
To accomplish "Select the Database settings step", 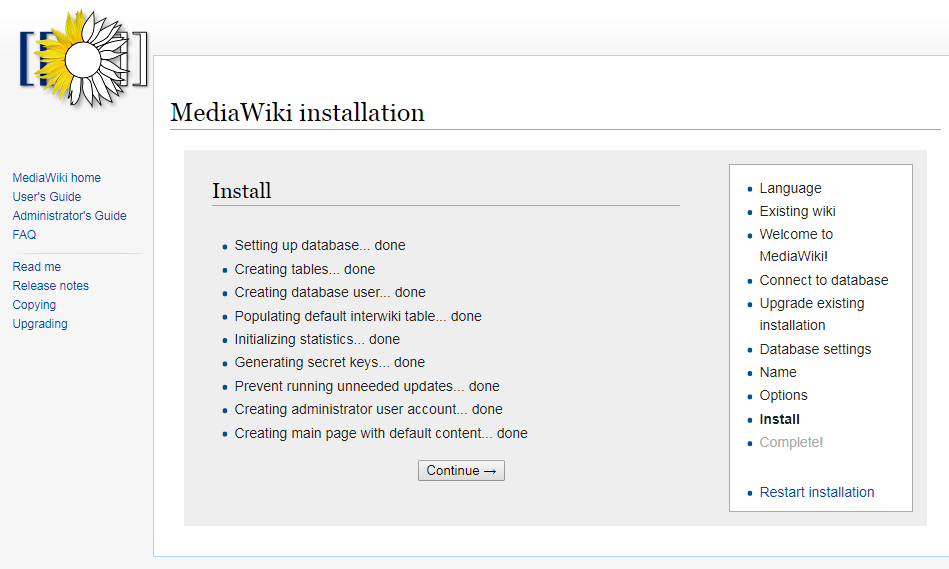I will click(815, 349).
